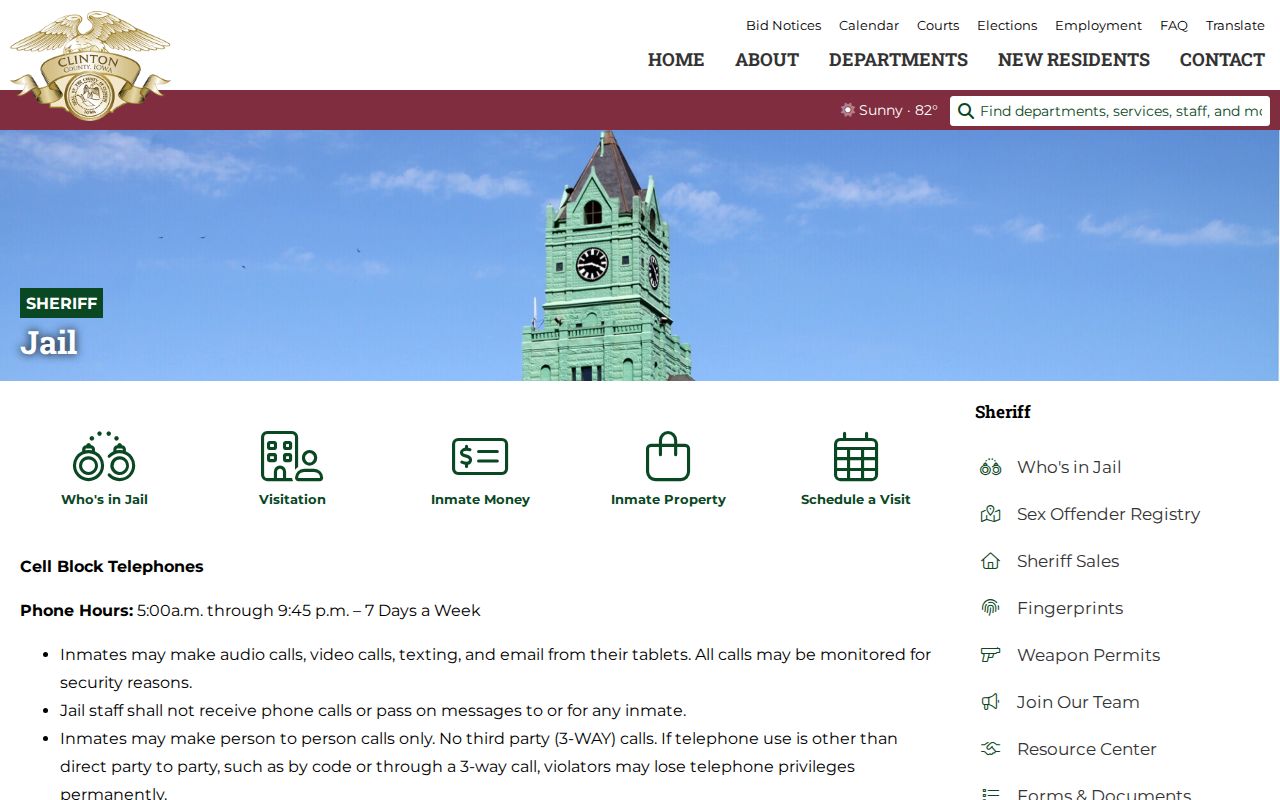This screenshot has width=1280, height=800.
Task: Open the HOME menu item
Action: (x=676, y=60)
